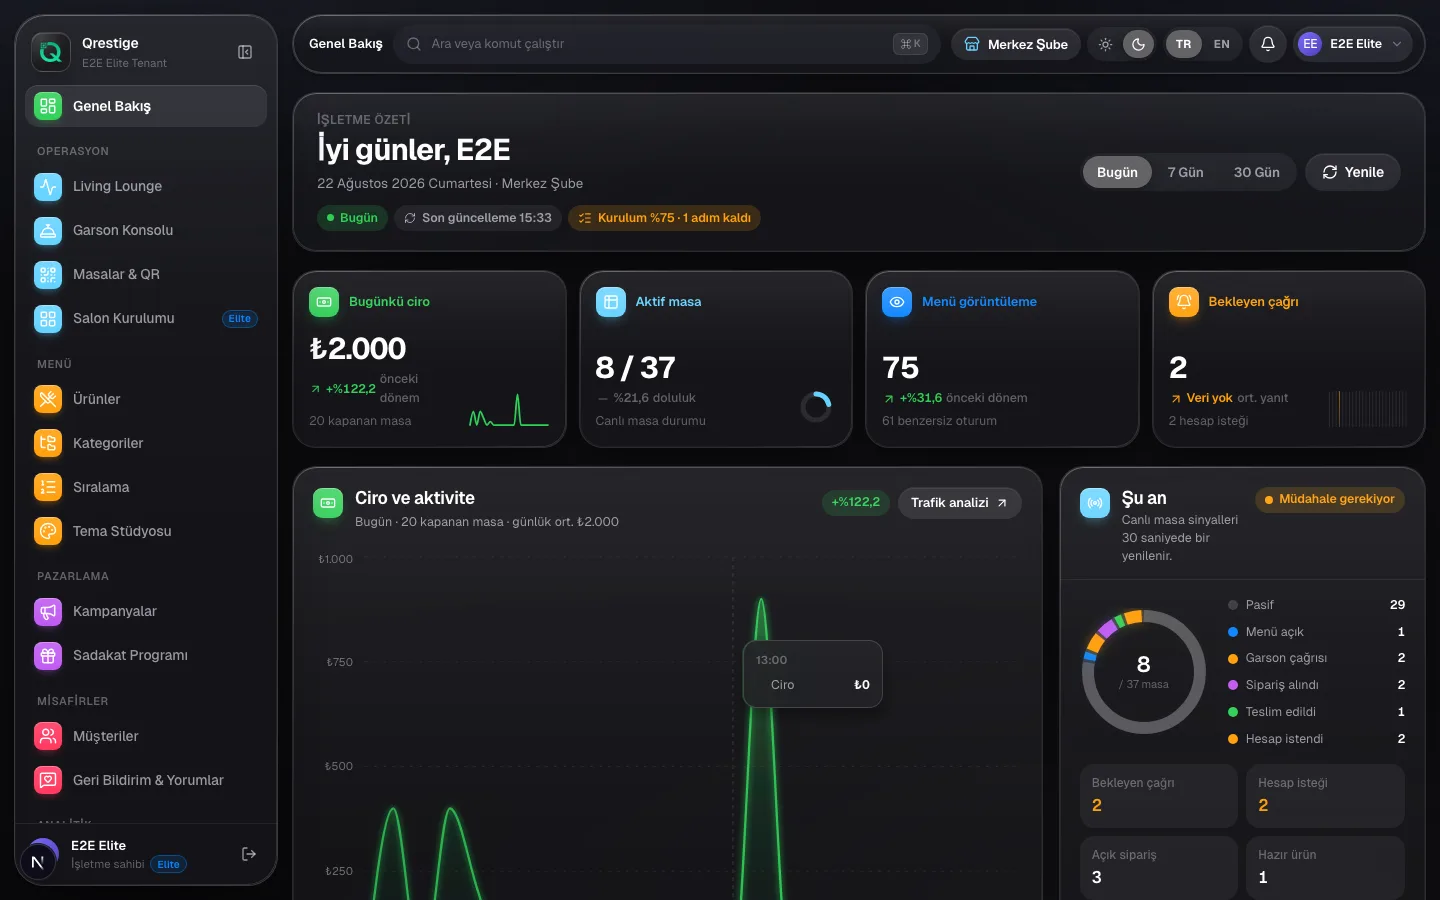Select EN language option
The height and width of the screenshot is (900, 1440).
pyautogui.click(x=1222, y=44)
